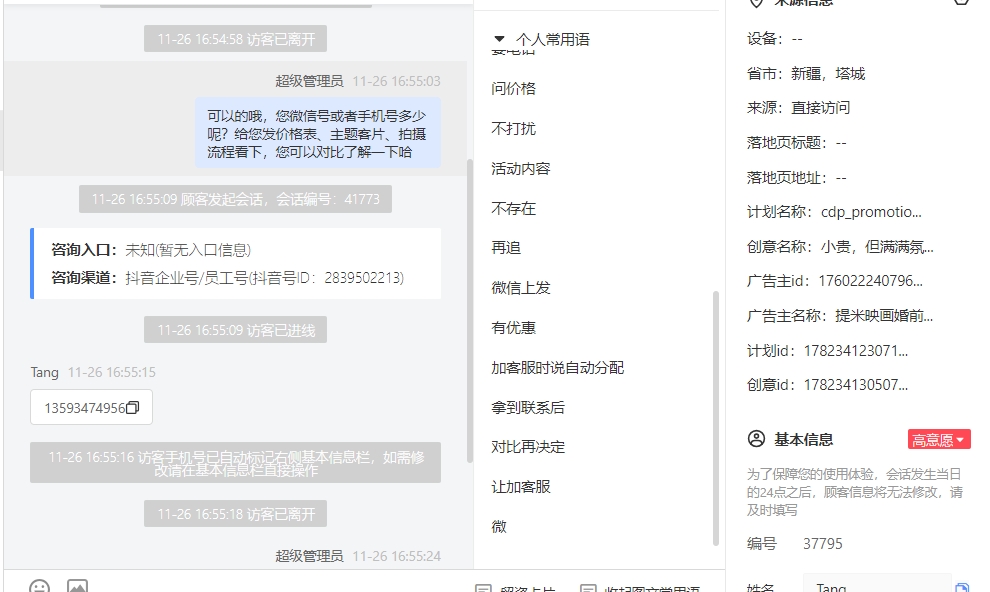This screenshot has height=592, width=990.
Task: Click the 落地页标题 row
Action: (797, 143)
